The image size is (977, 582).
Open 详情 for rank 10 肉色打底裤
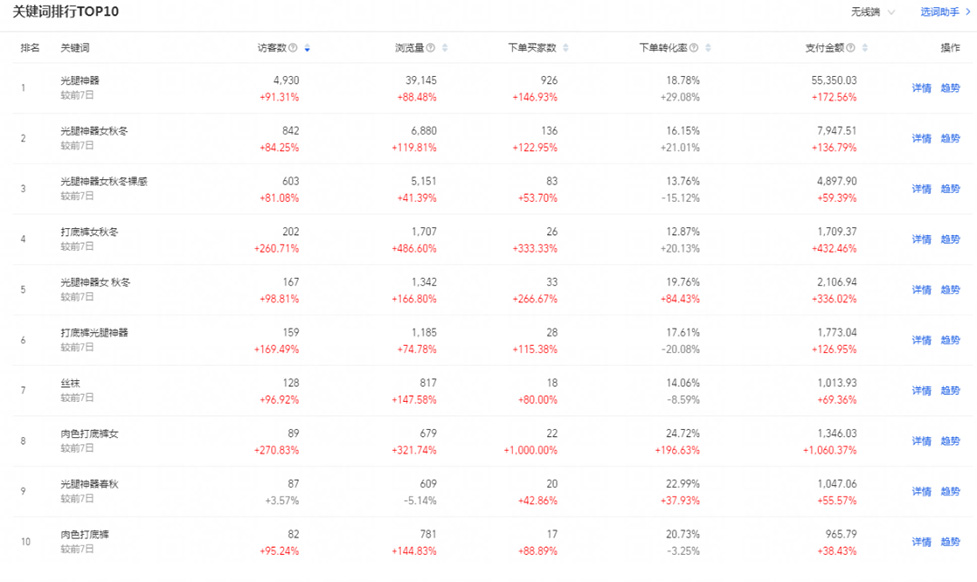921,542
